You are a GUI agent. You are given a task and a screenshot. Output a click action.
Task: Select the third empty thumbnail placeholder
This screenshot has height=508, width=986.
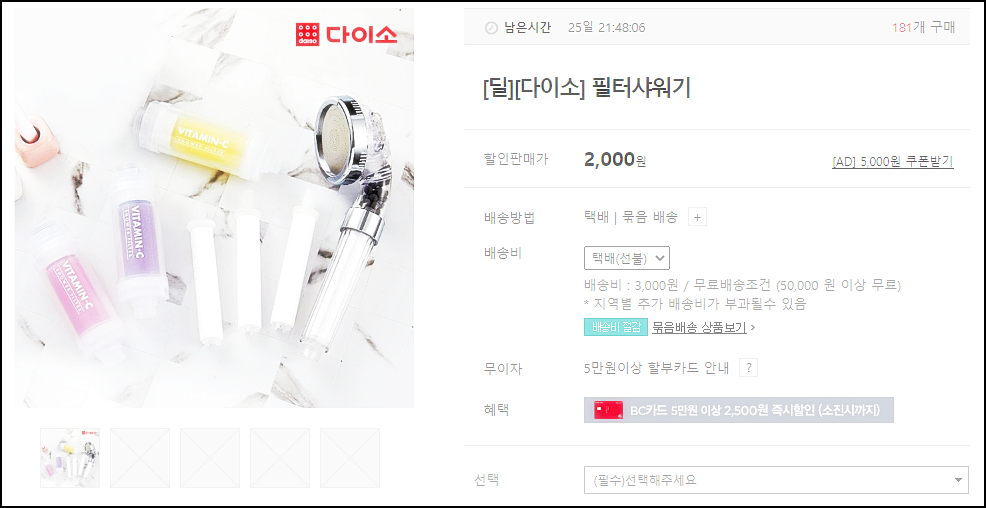coord(210,458)
